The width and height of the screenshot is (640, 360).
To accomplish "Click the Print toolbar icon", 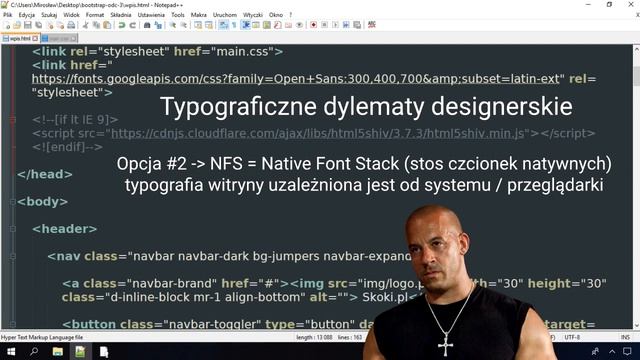I will click(x=71, y=25).
